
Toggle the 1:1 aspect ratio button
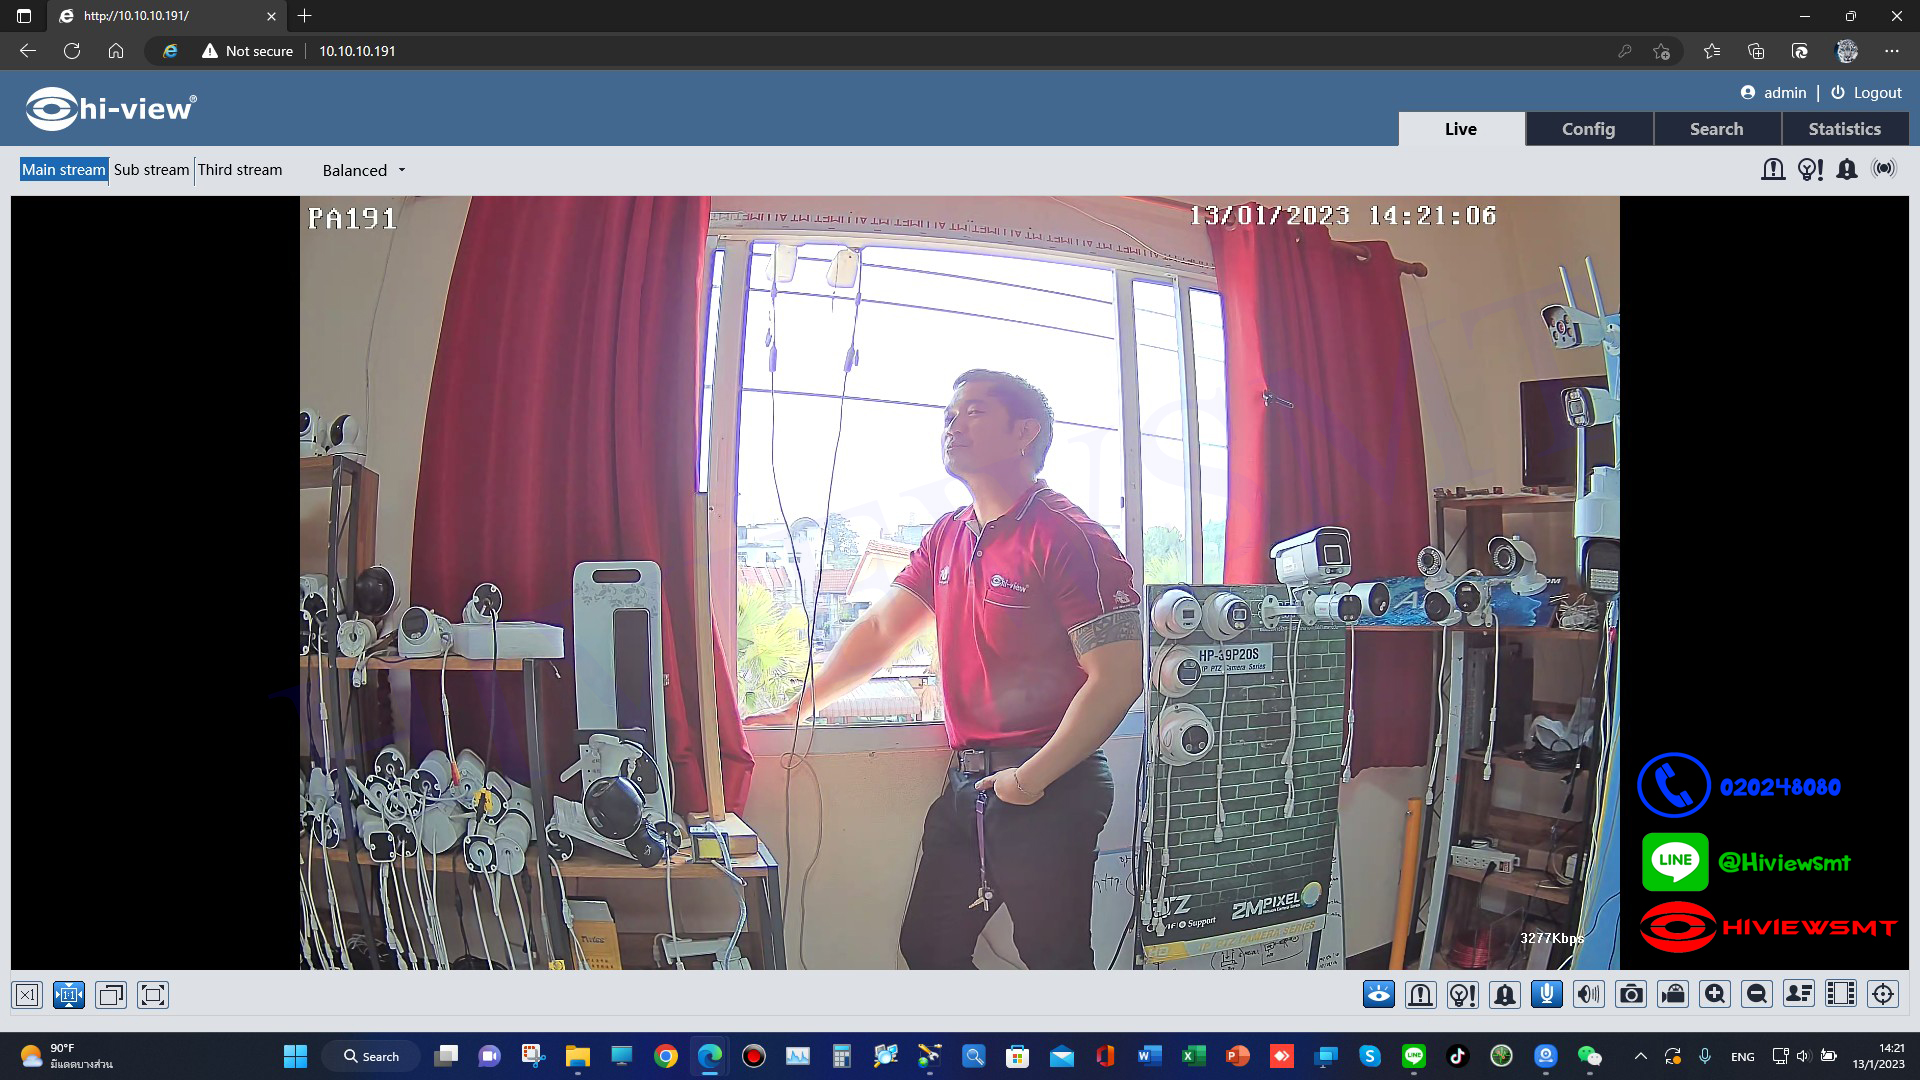pos(69,995)
